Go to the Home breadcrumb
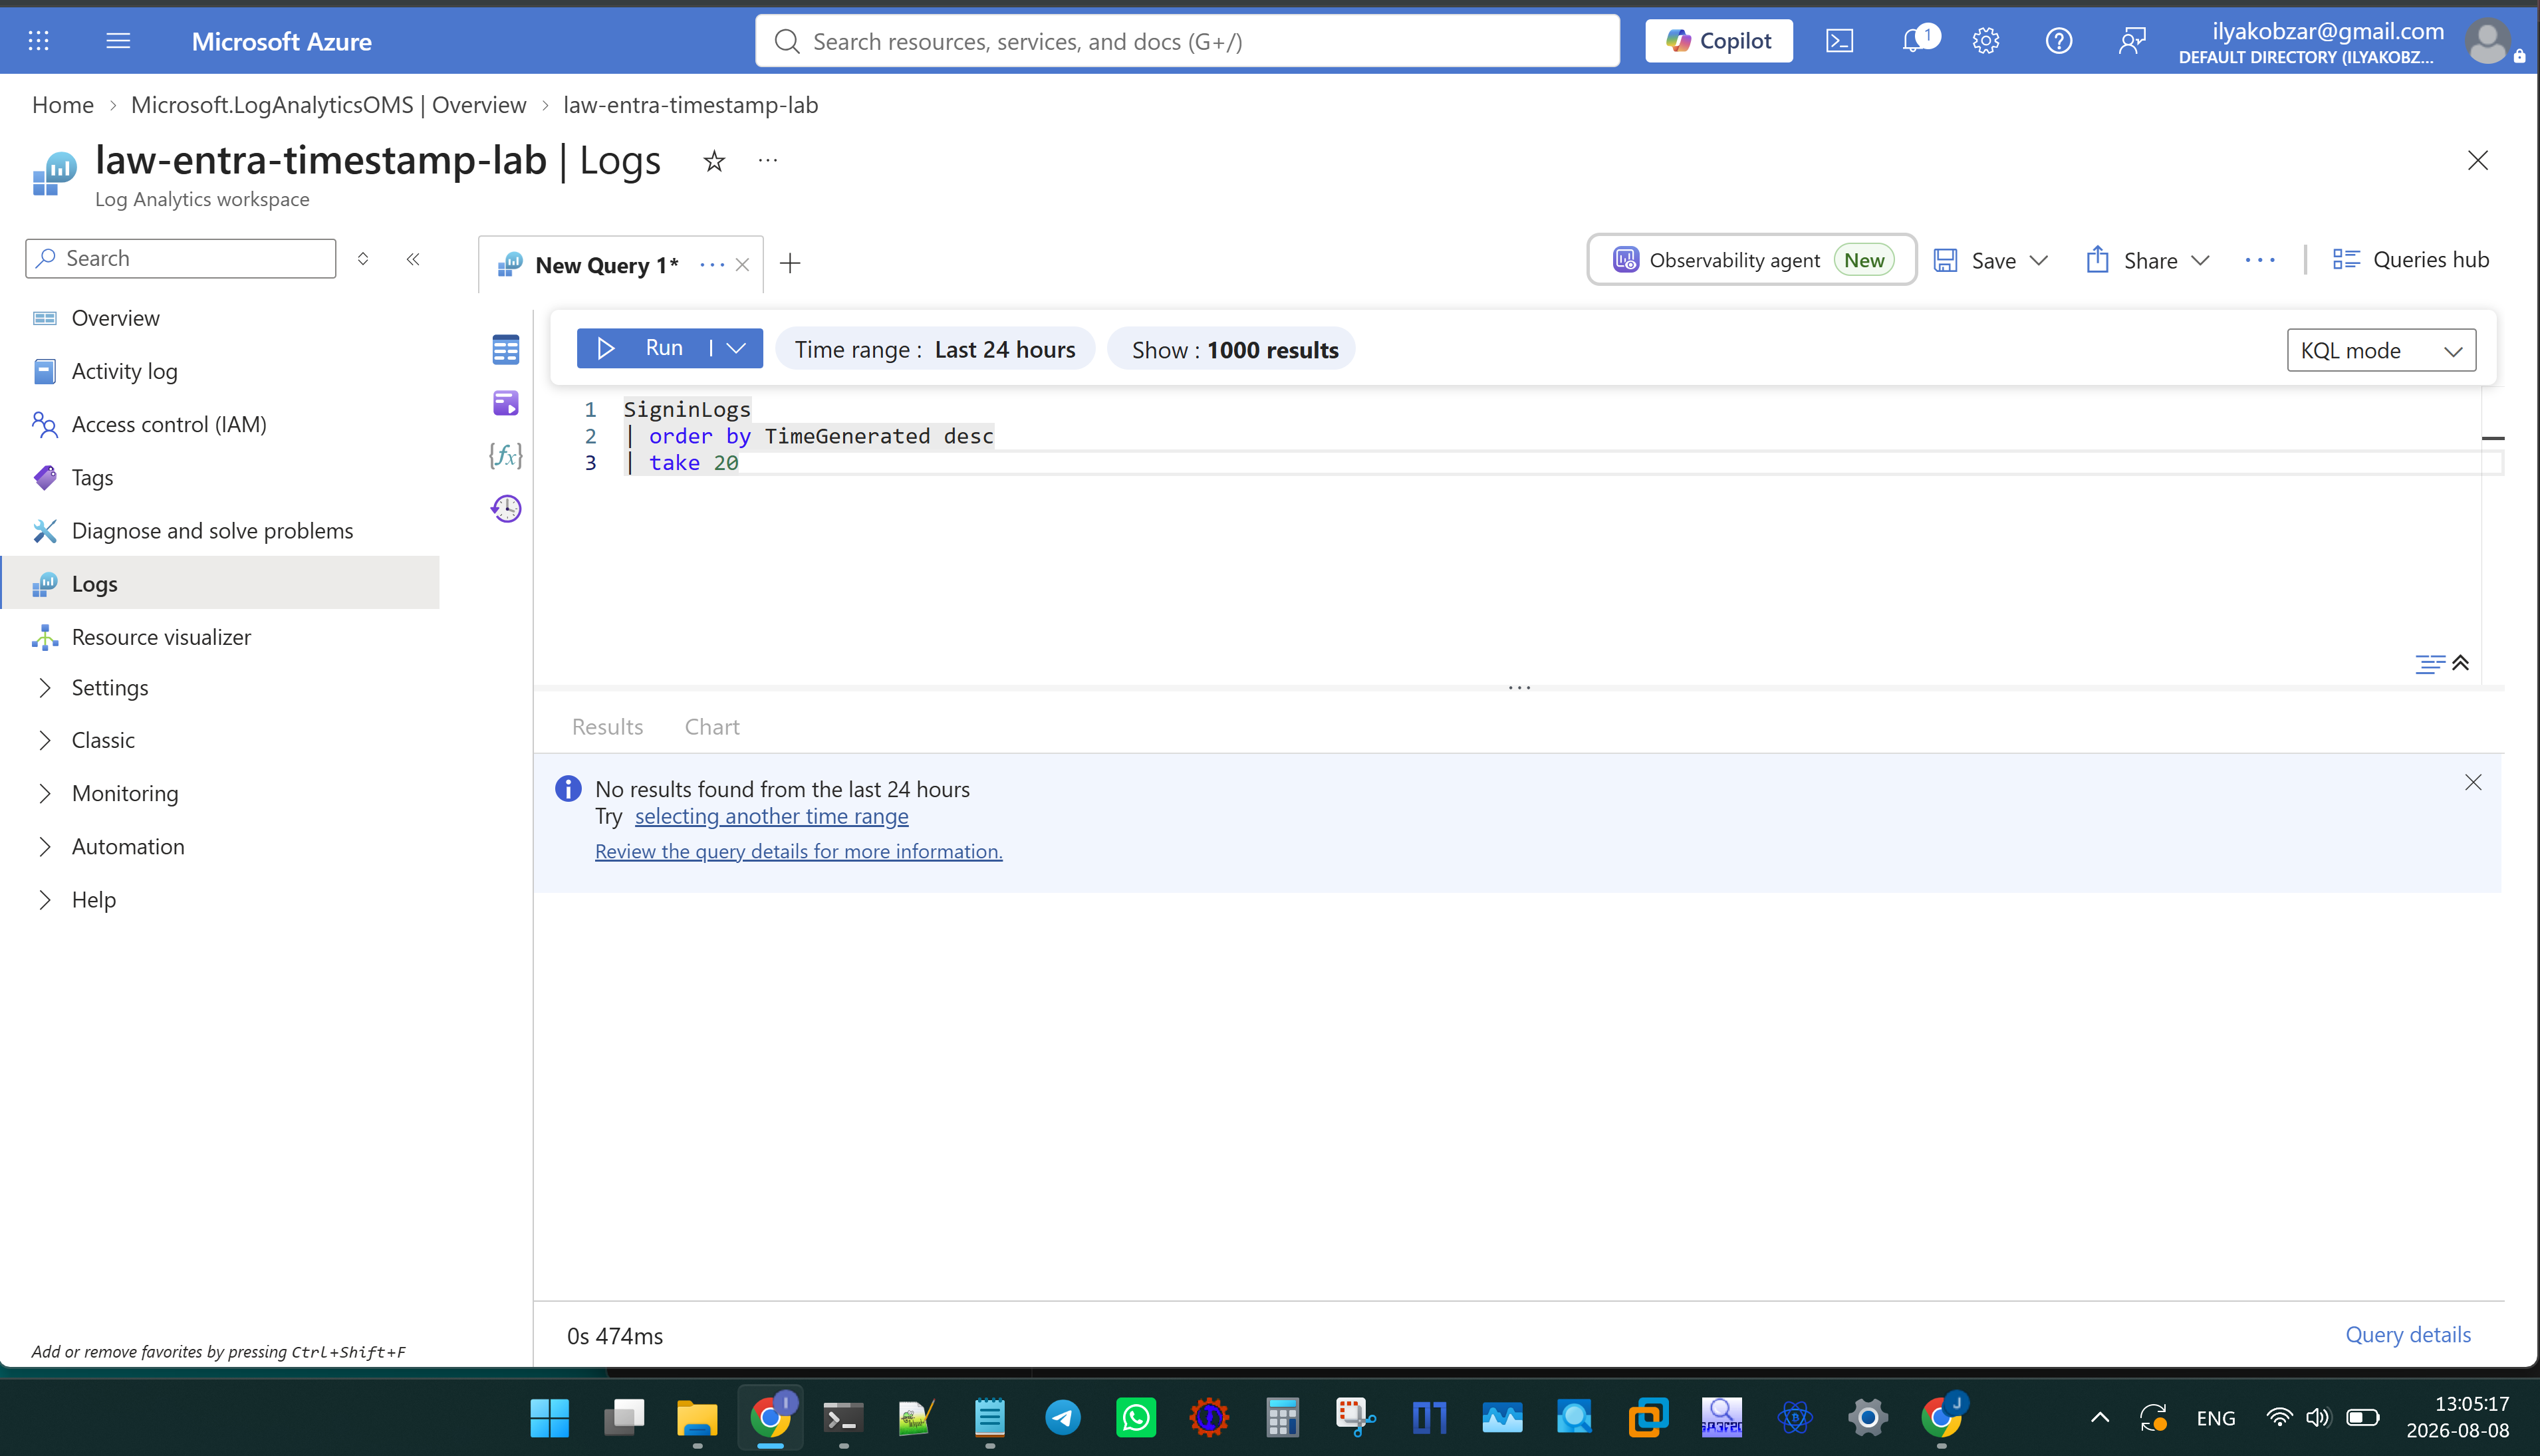Screen dimensions: 2540x1456 click(x=62, y=105)
